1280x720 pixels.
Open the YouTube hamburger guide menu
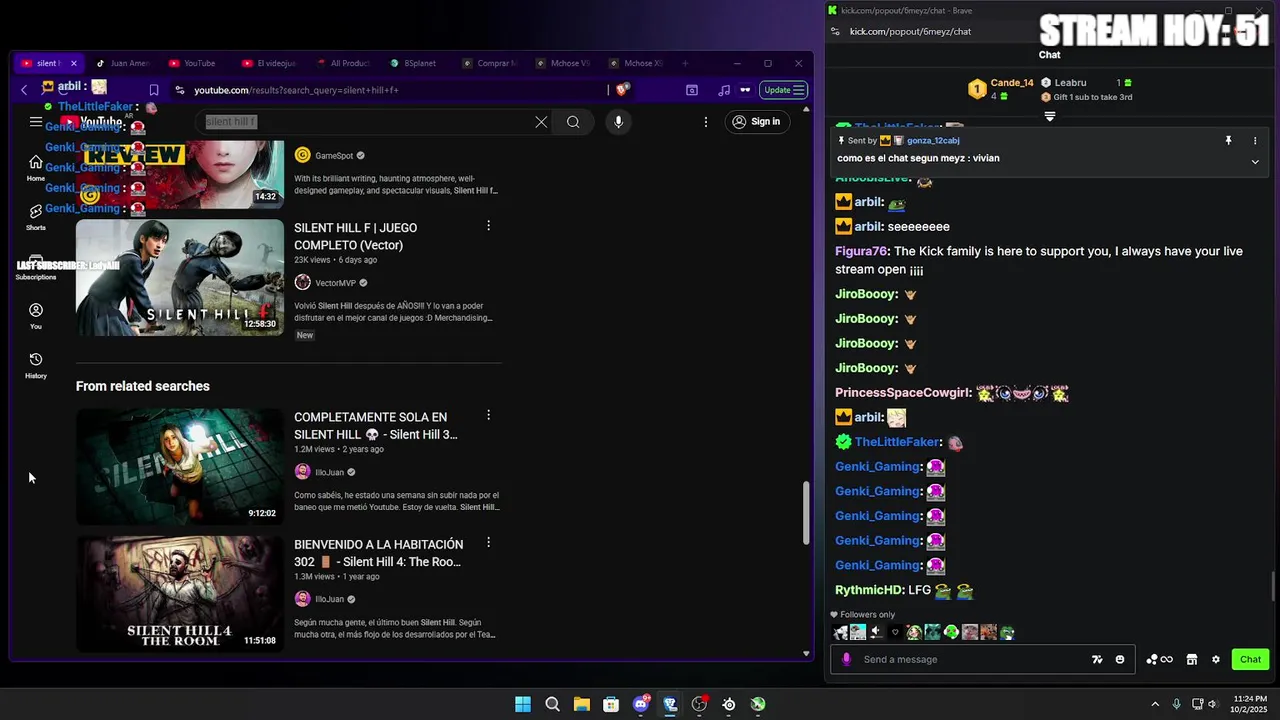point(36,122)
